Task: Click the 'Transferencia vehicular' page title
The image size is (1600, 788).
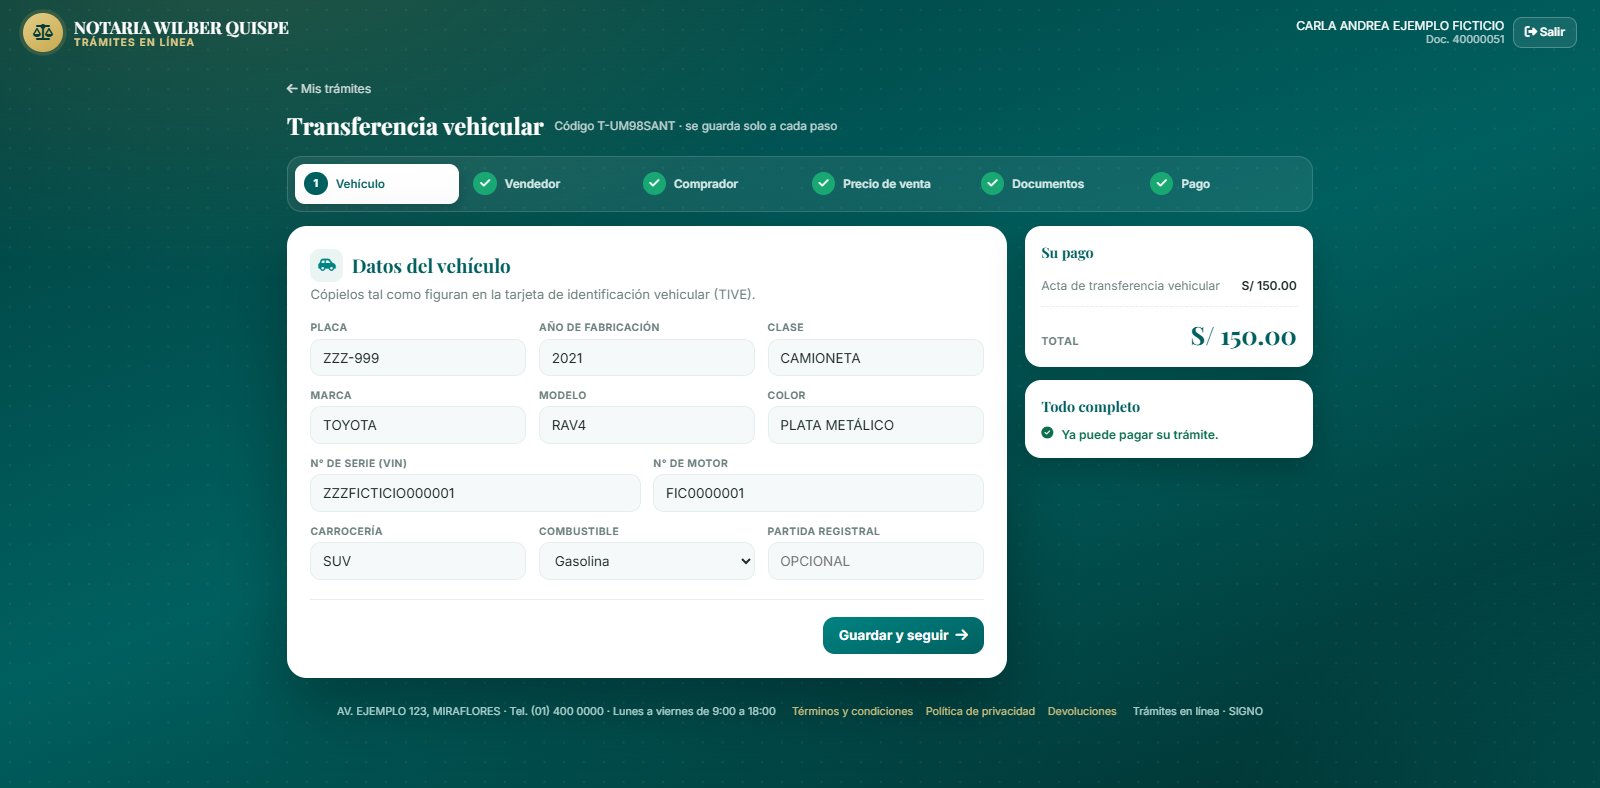Action: [x=415, y=126]
